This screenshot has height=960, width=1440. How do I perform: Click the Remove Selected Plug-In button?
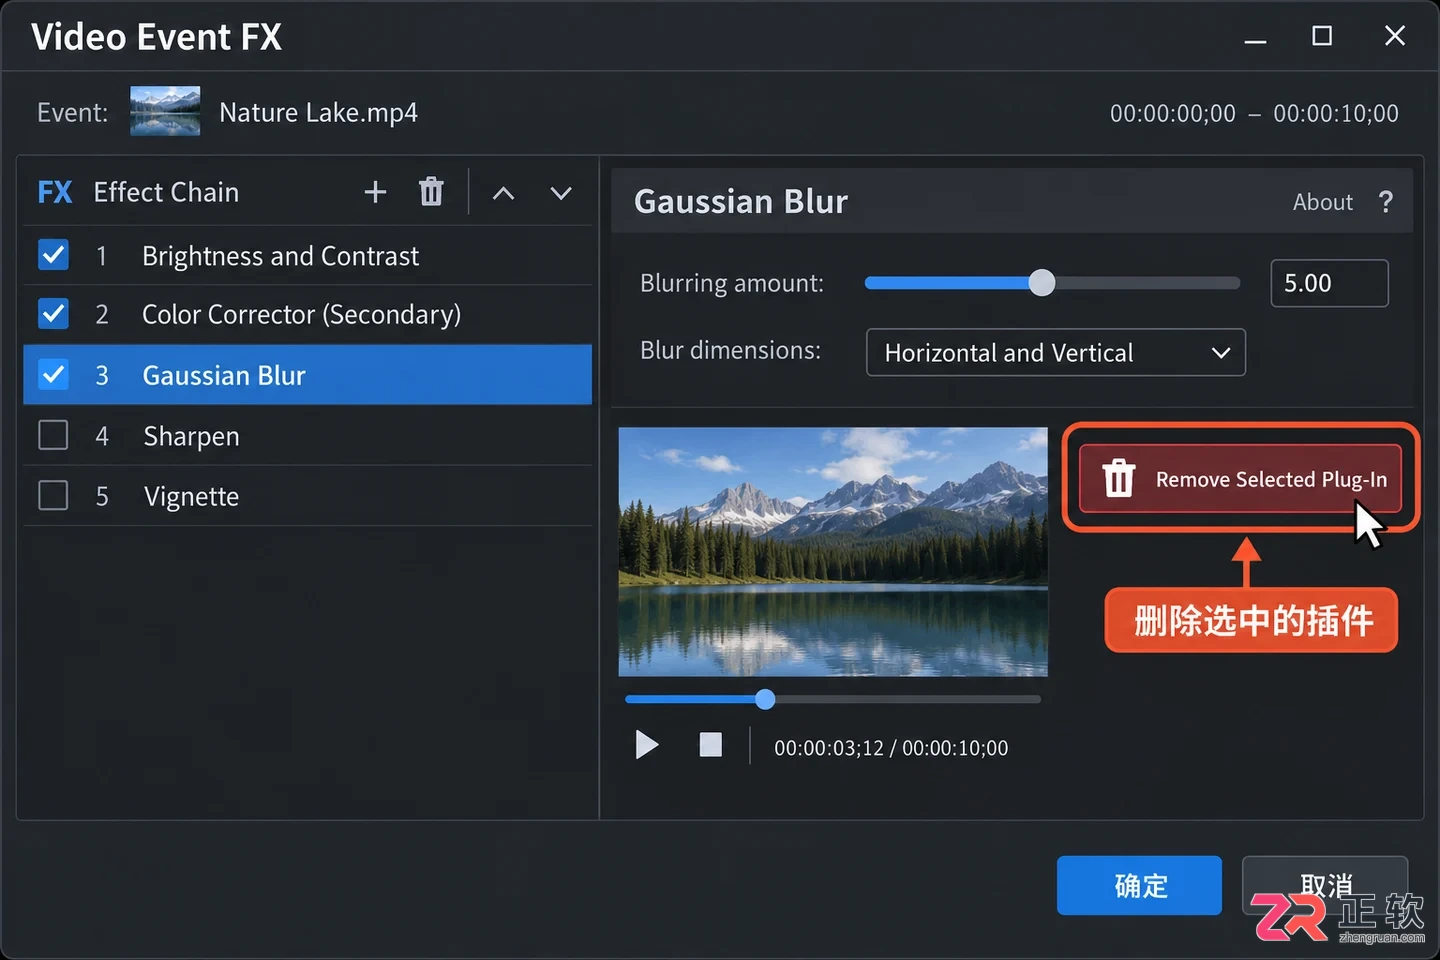[1240, 479]
